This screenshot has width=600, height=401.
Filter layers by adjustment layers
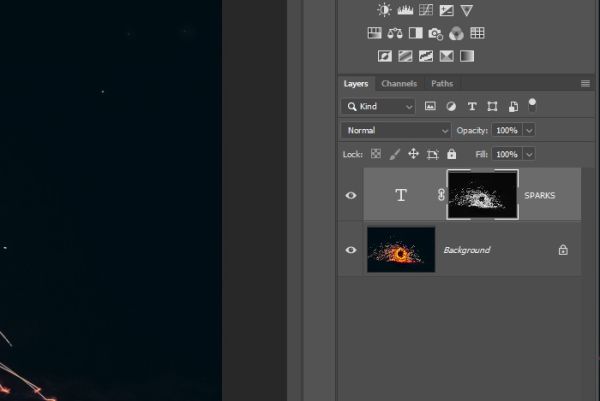[451, 106]
